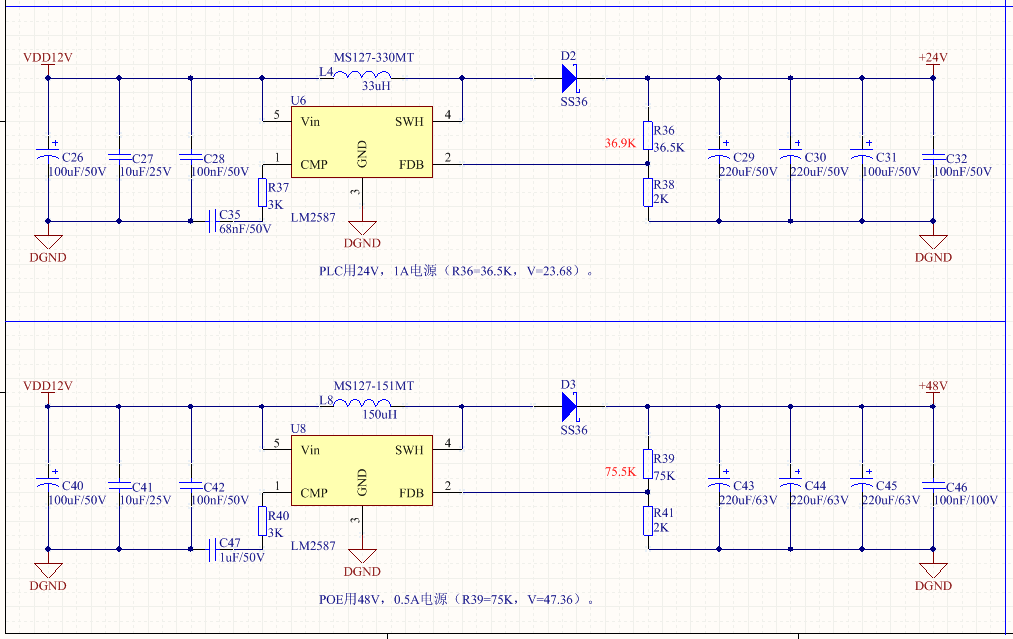Select capacitor C27 symbol

(119, 156)
